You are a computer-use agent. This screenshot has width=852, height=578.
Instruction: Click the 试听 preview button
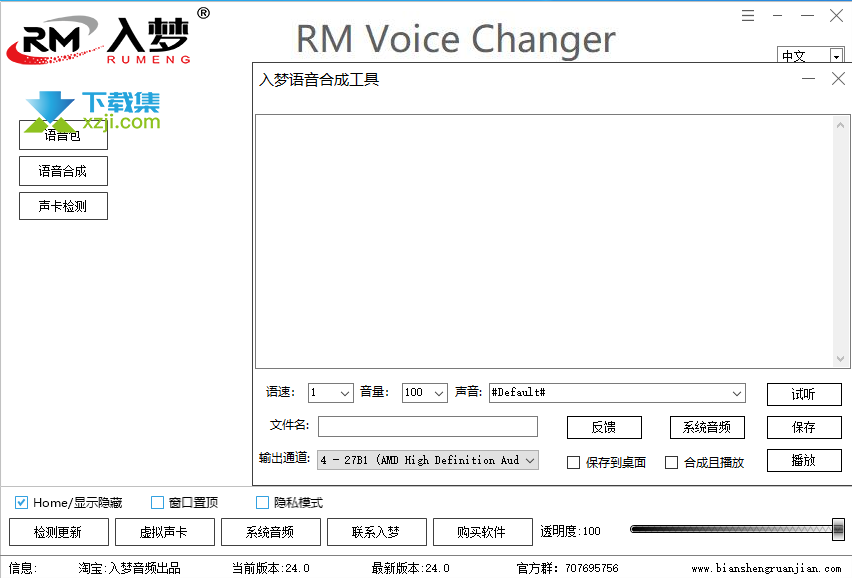(804, 394)
